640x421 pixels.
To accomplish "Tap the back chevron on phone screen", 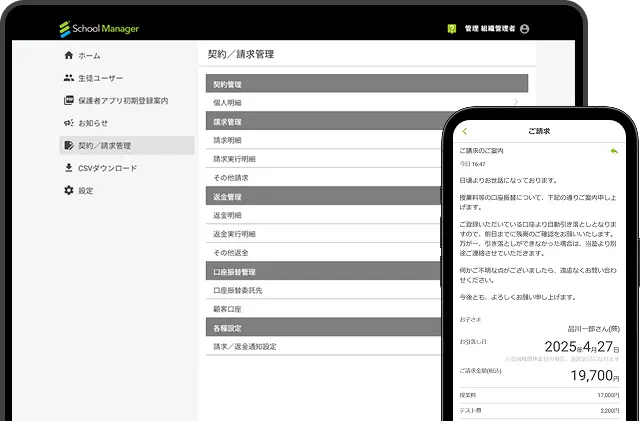I will 465,131.
